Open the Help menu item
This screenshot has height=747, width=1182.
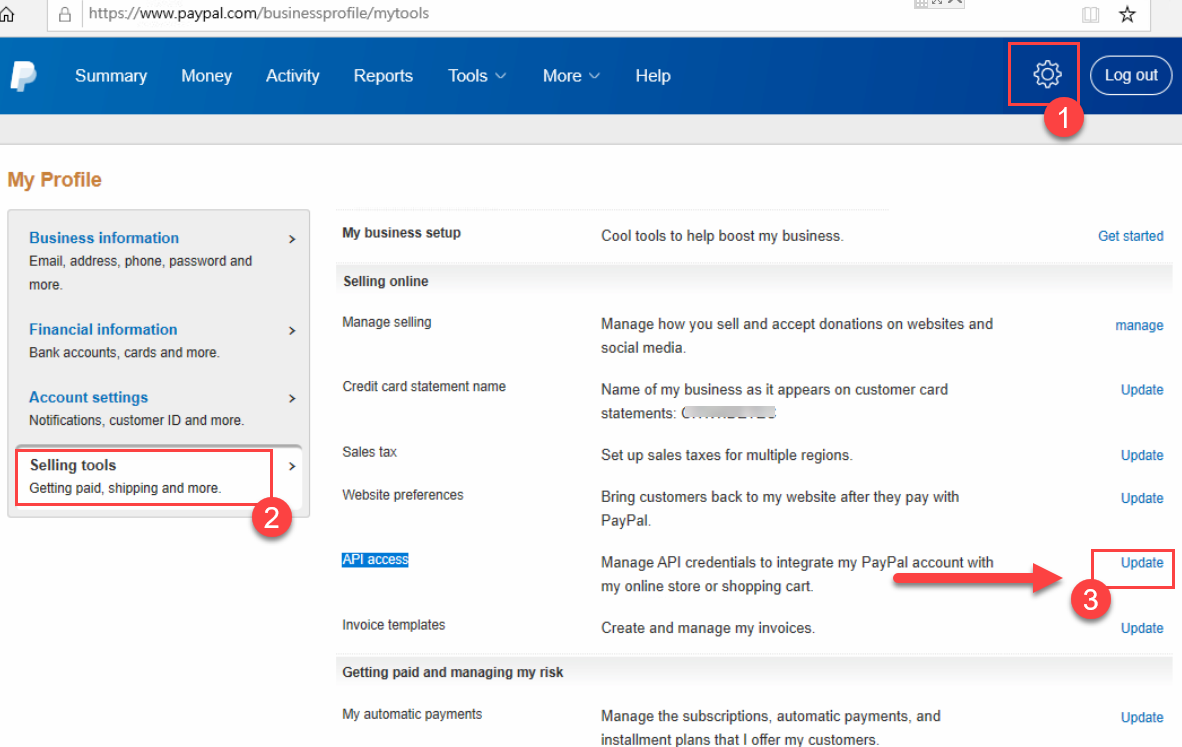[653, 75]
